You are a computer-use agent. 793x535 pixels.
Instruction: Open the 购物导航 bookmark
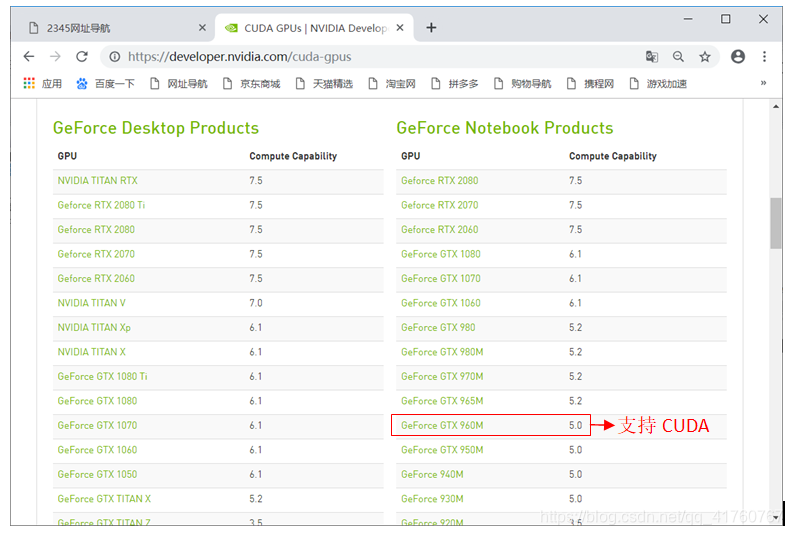point(522,83)
